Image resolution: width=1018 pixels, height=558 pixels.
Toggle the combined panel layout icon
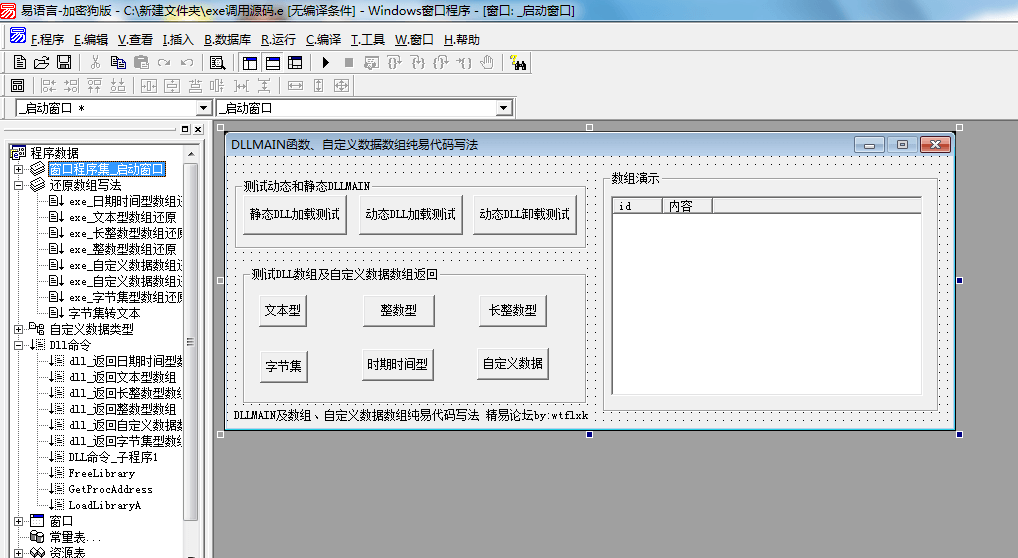[x=295, y=63]
